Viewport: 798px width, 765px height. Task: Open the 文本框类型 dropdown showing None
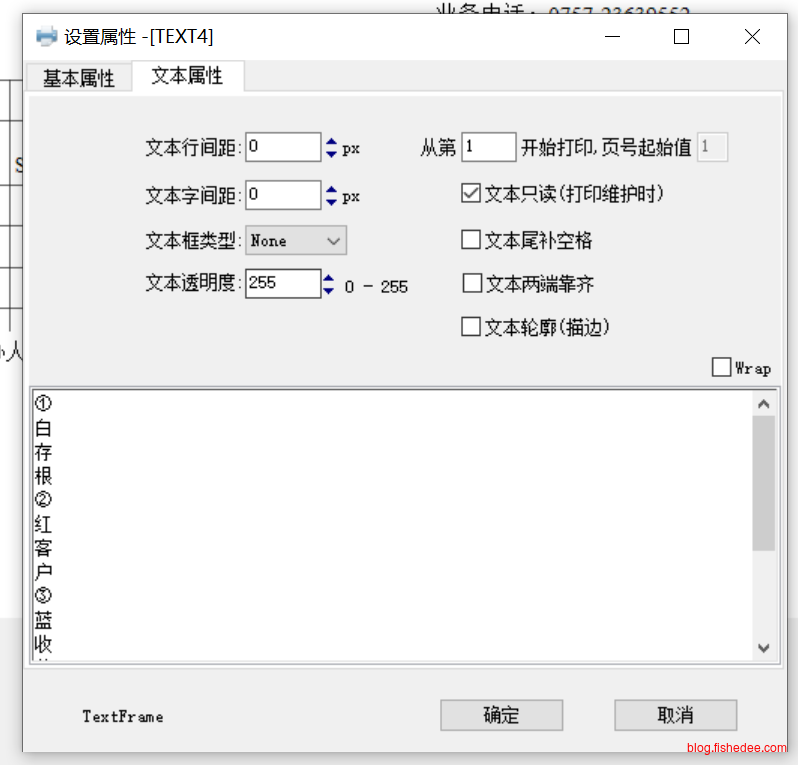[296, 241]
